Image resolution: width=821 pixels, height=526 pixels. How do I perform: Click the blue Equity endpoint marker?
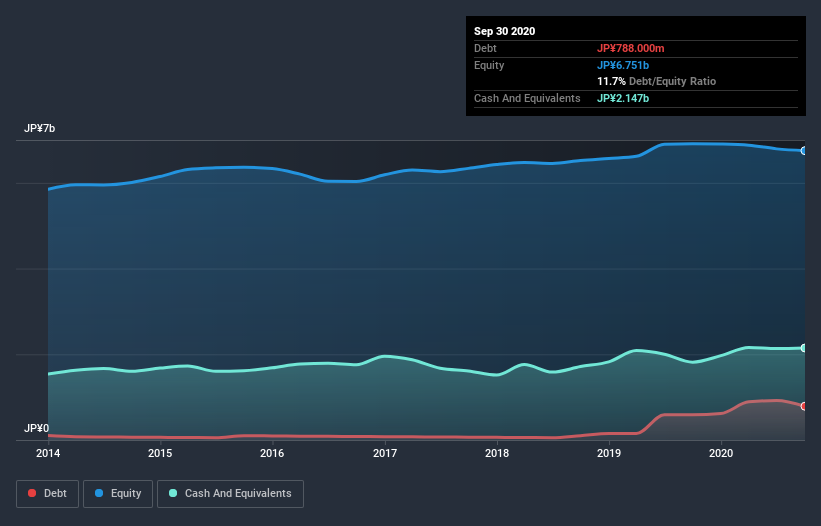pyautogui.click(x=804, y=151)
